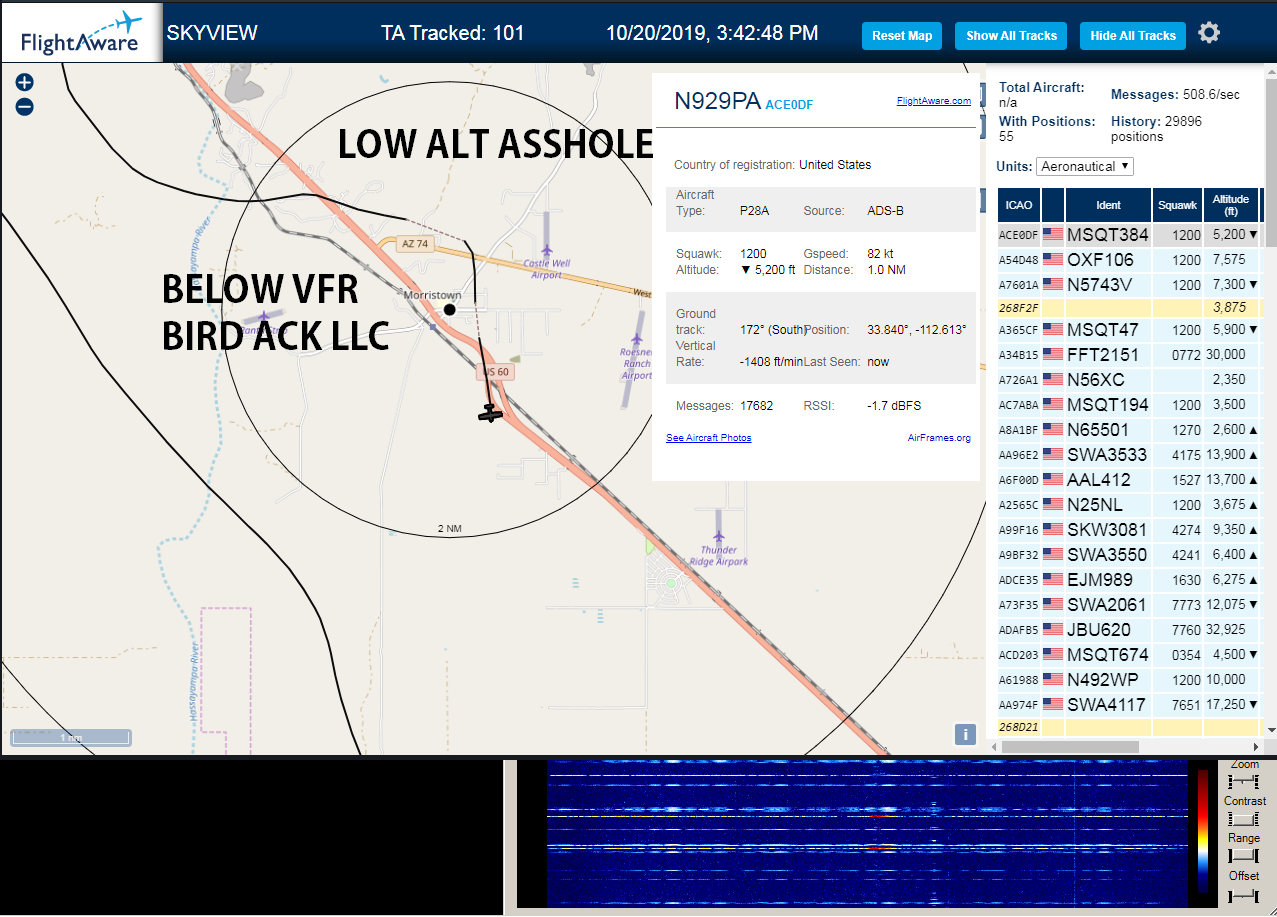Image resolution: width=1277 pixels, height=917 pixels.
Task: Sort the table by Ident column header
Action: point(1109,205)
